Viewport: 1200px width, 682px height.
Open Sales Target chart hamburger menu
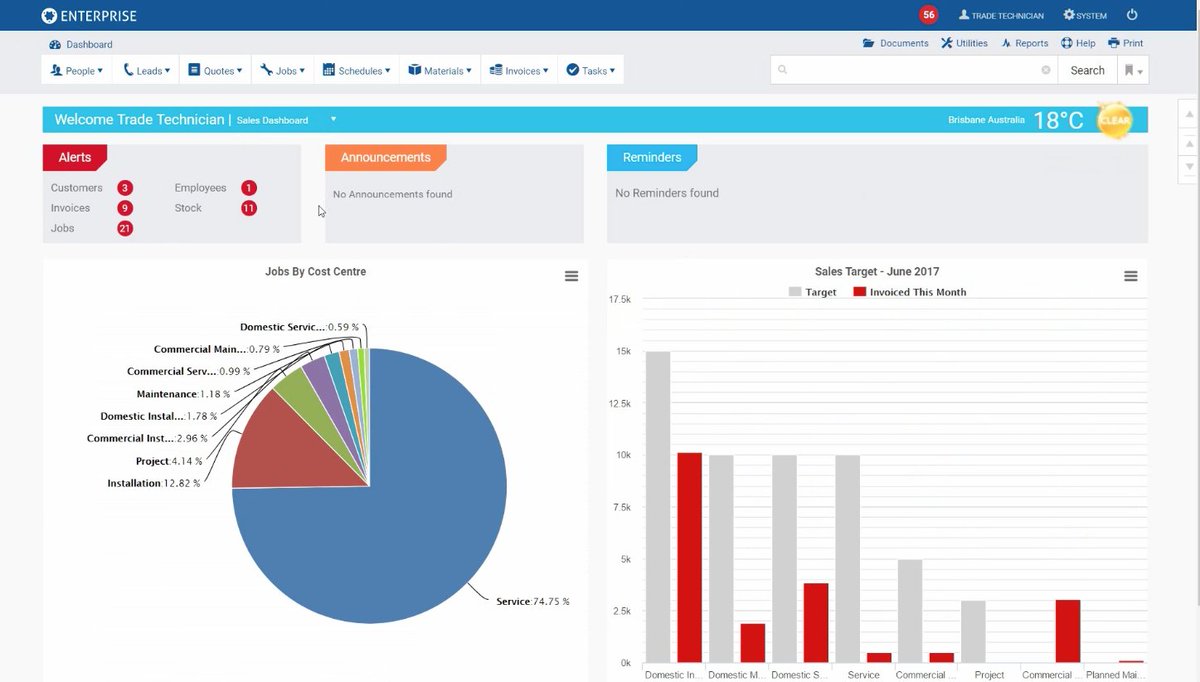tap(1131, 276)
